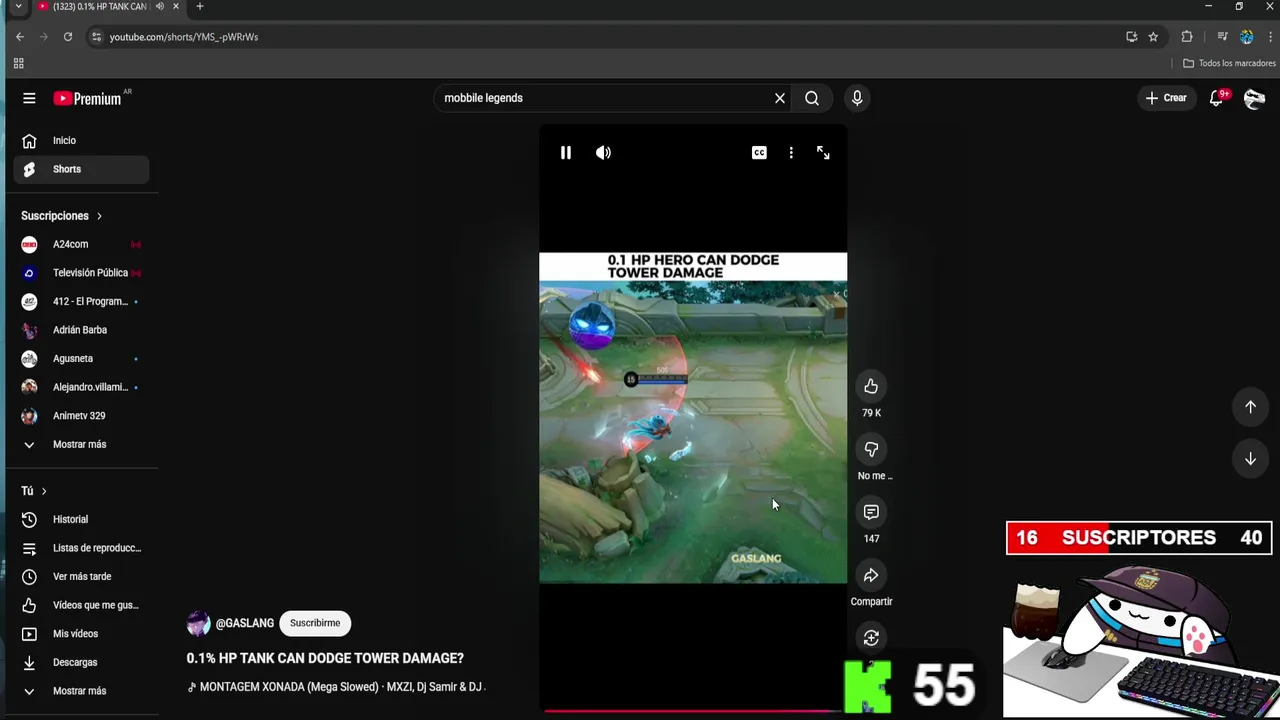Click the browser back arrow
1280x720 pixels.
pos(20,37)
